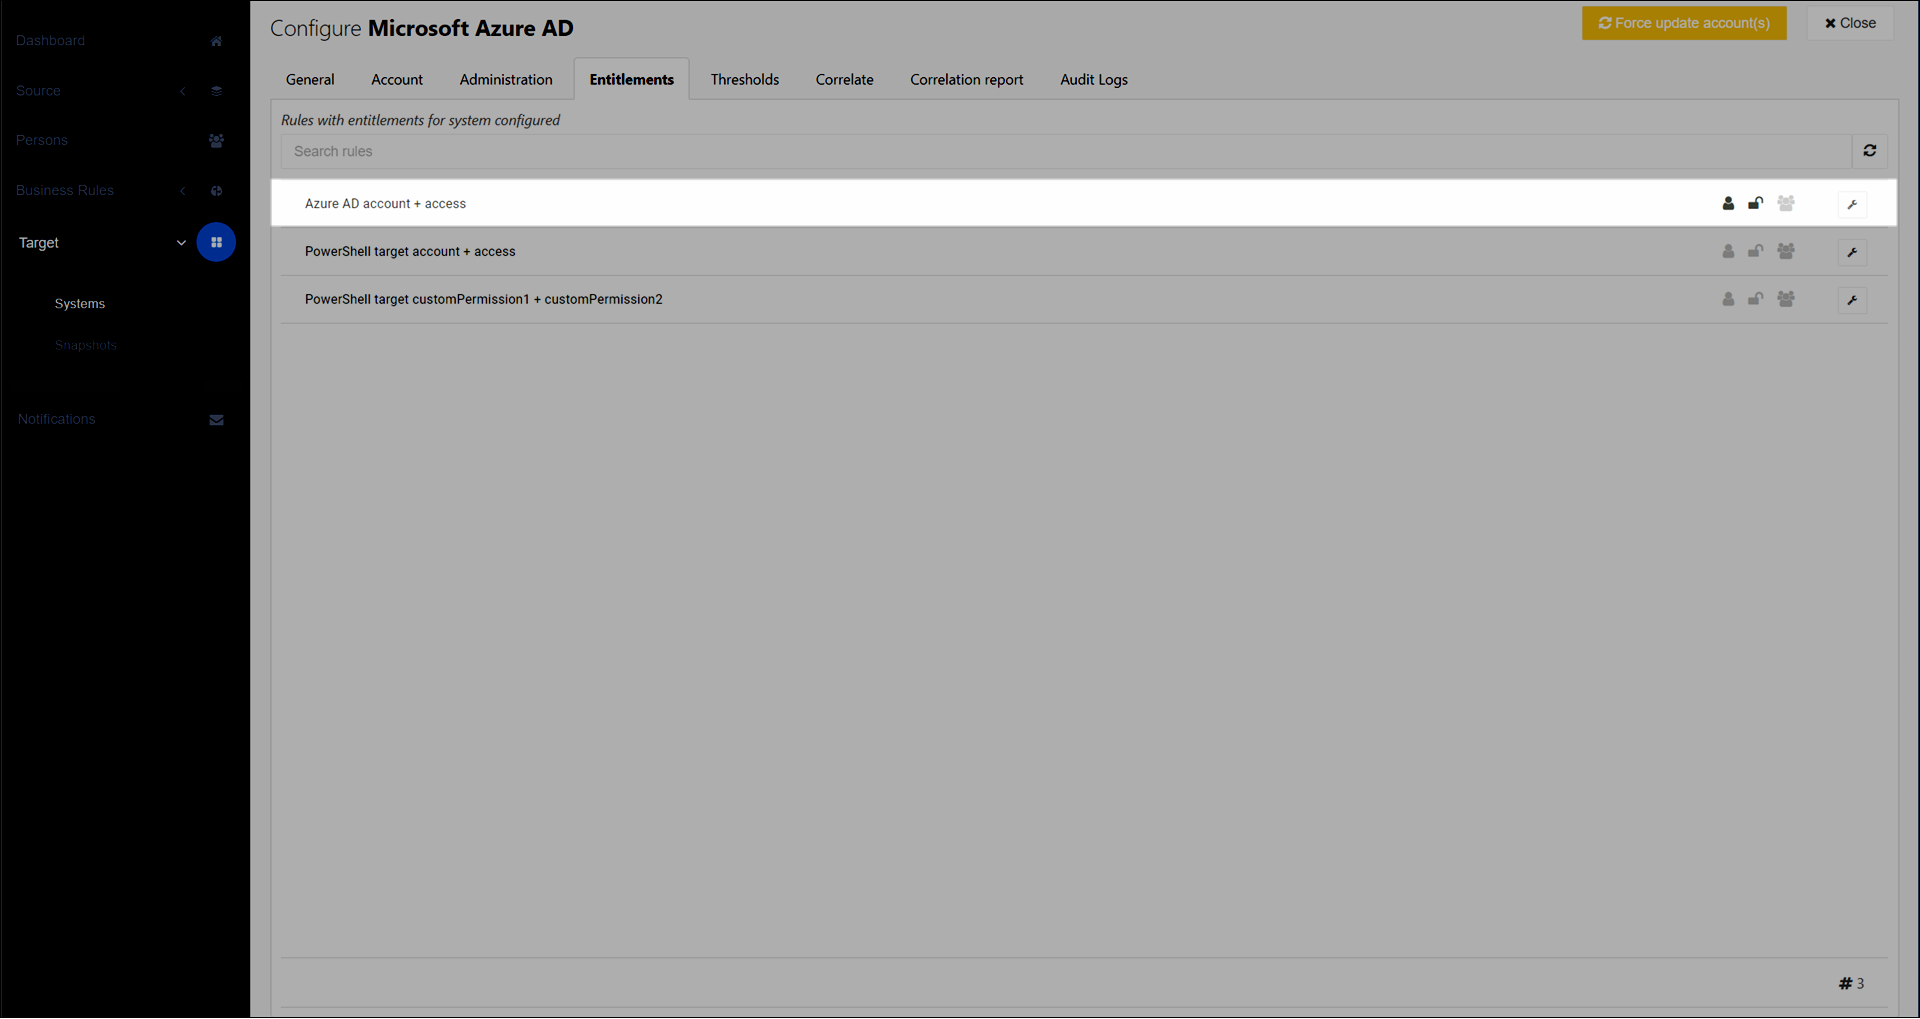This screenshot has height=1019, width=1920.
Task: Switch to the Account tab
Action: click(x=397, y=80)
